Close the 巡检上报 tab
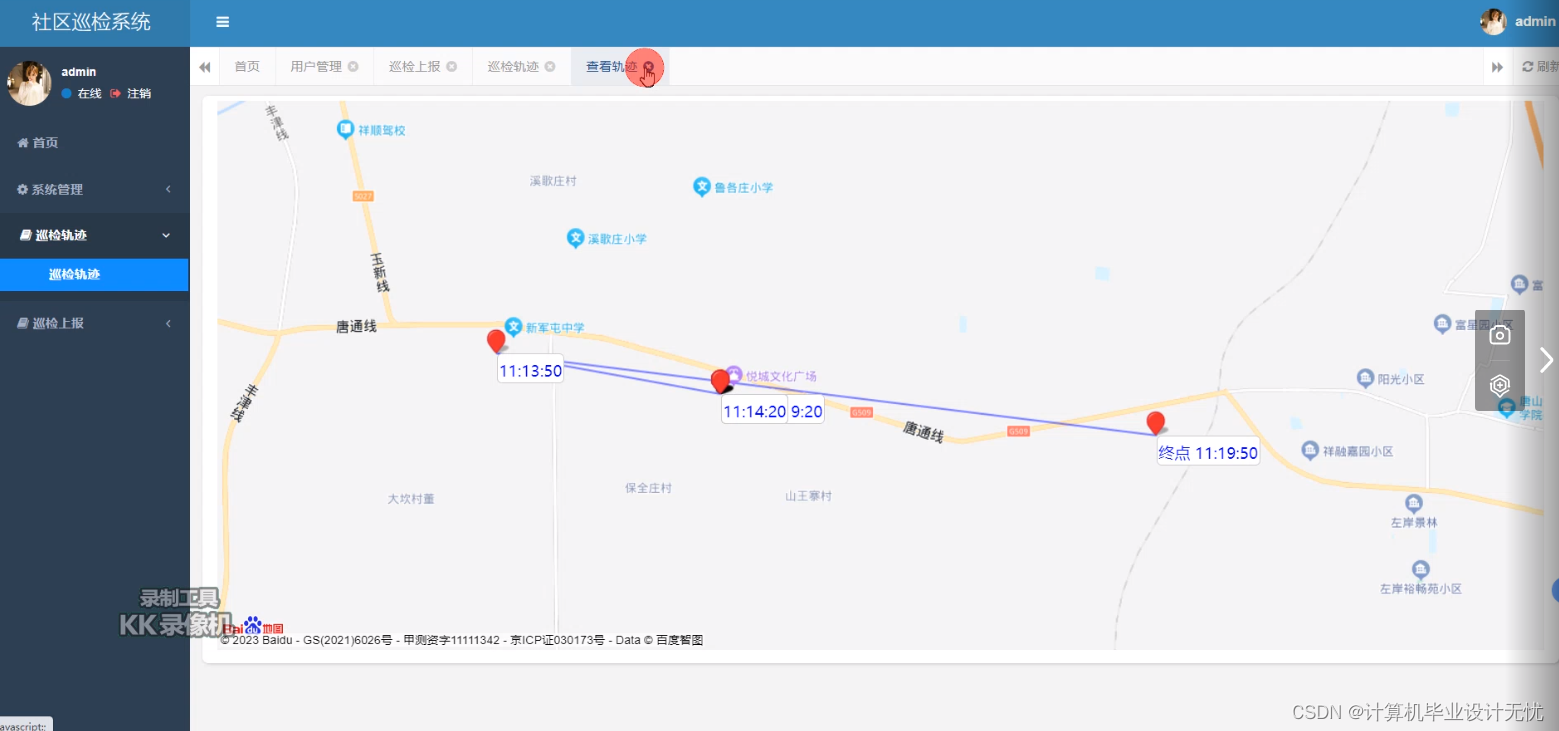Viewport: 1559px width, 731px height. click(x=452, y=67)
